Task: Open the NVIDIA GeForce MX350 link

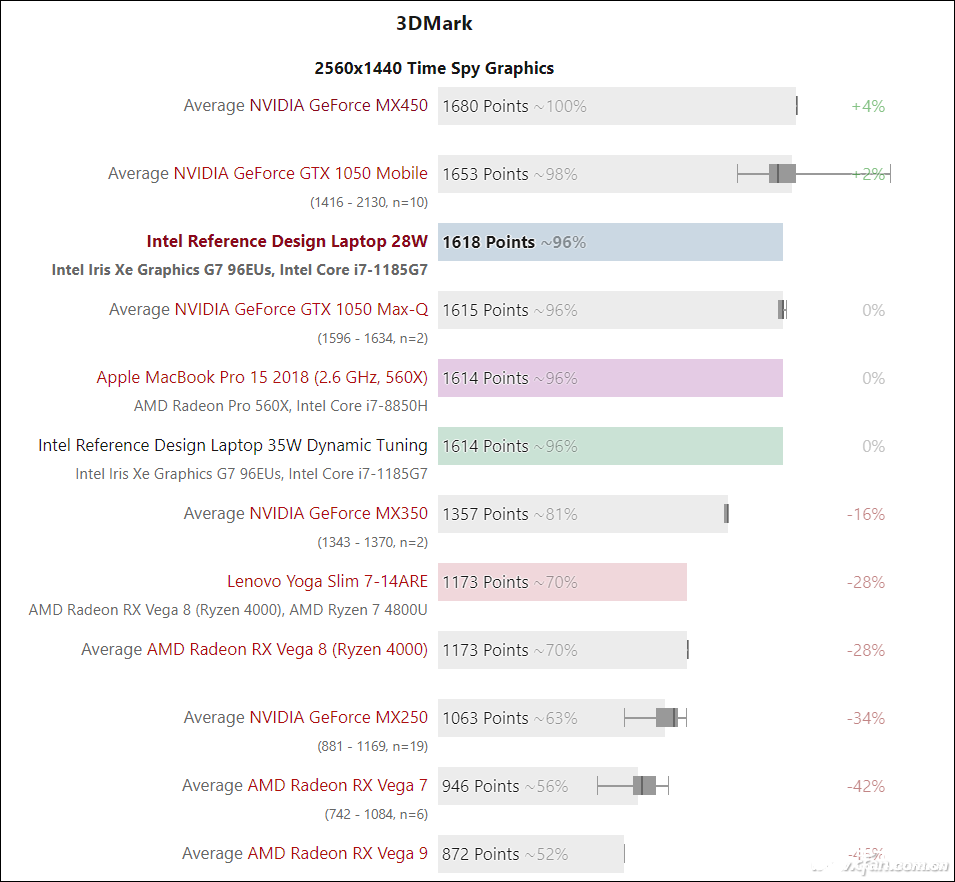Action: [338, 514]
